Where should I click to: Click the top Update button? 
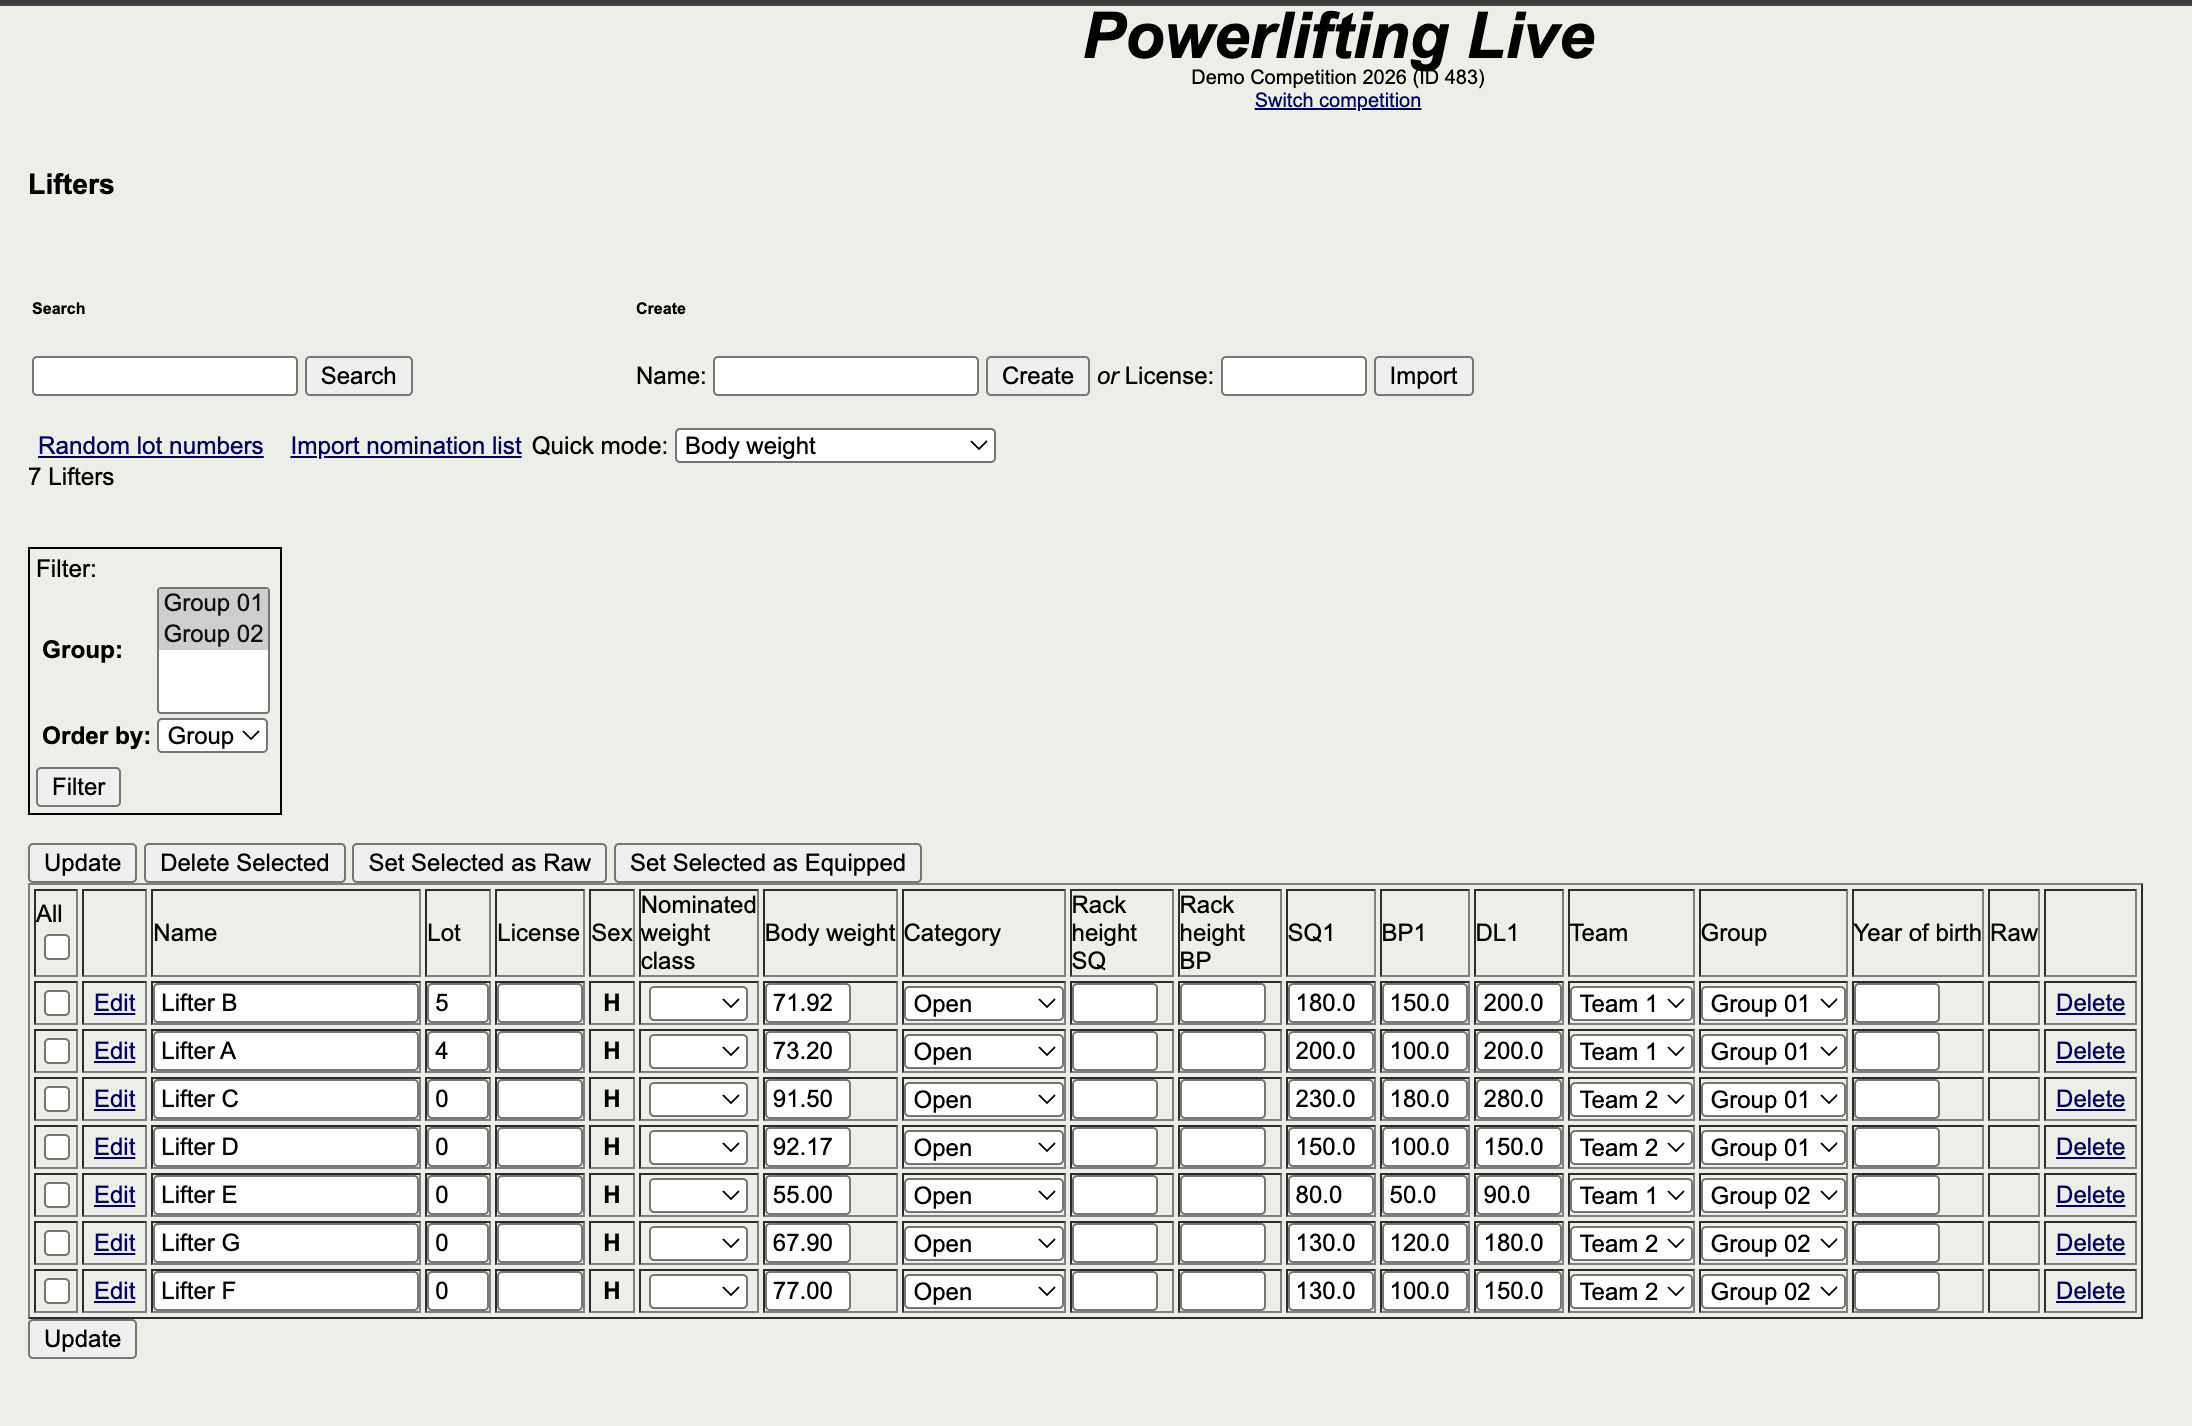[83, 863]
